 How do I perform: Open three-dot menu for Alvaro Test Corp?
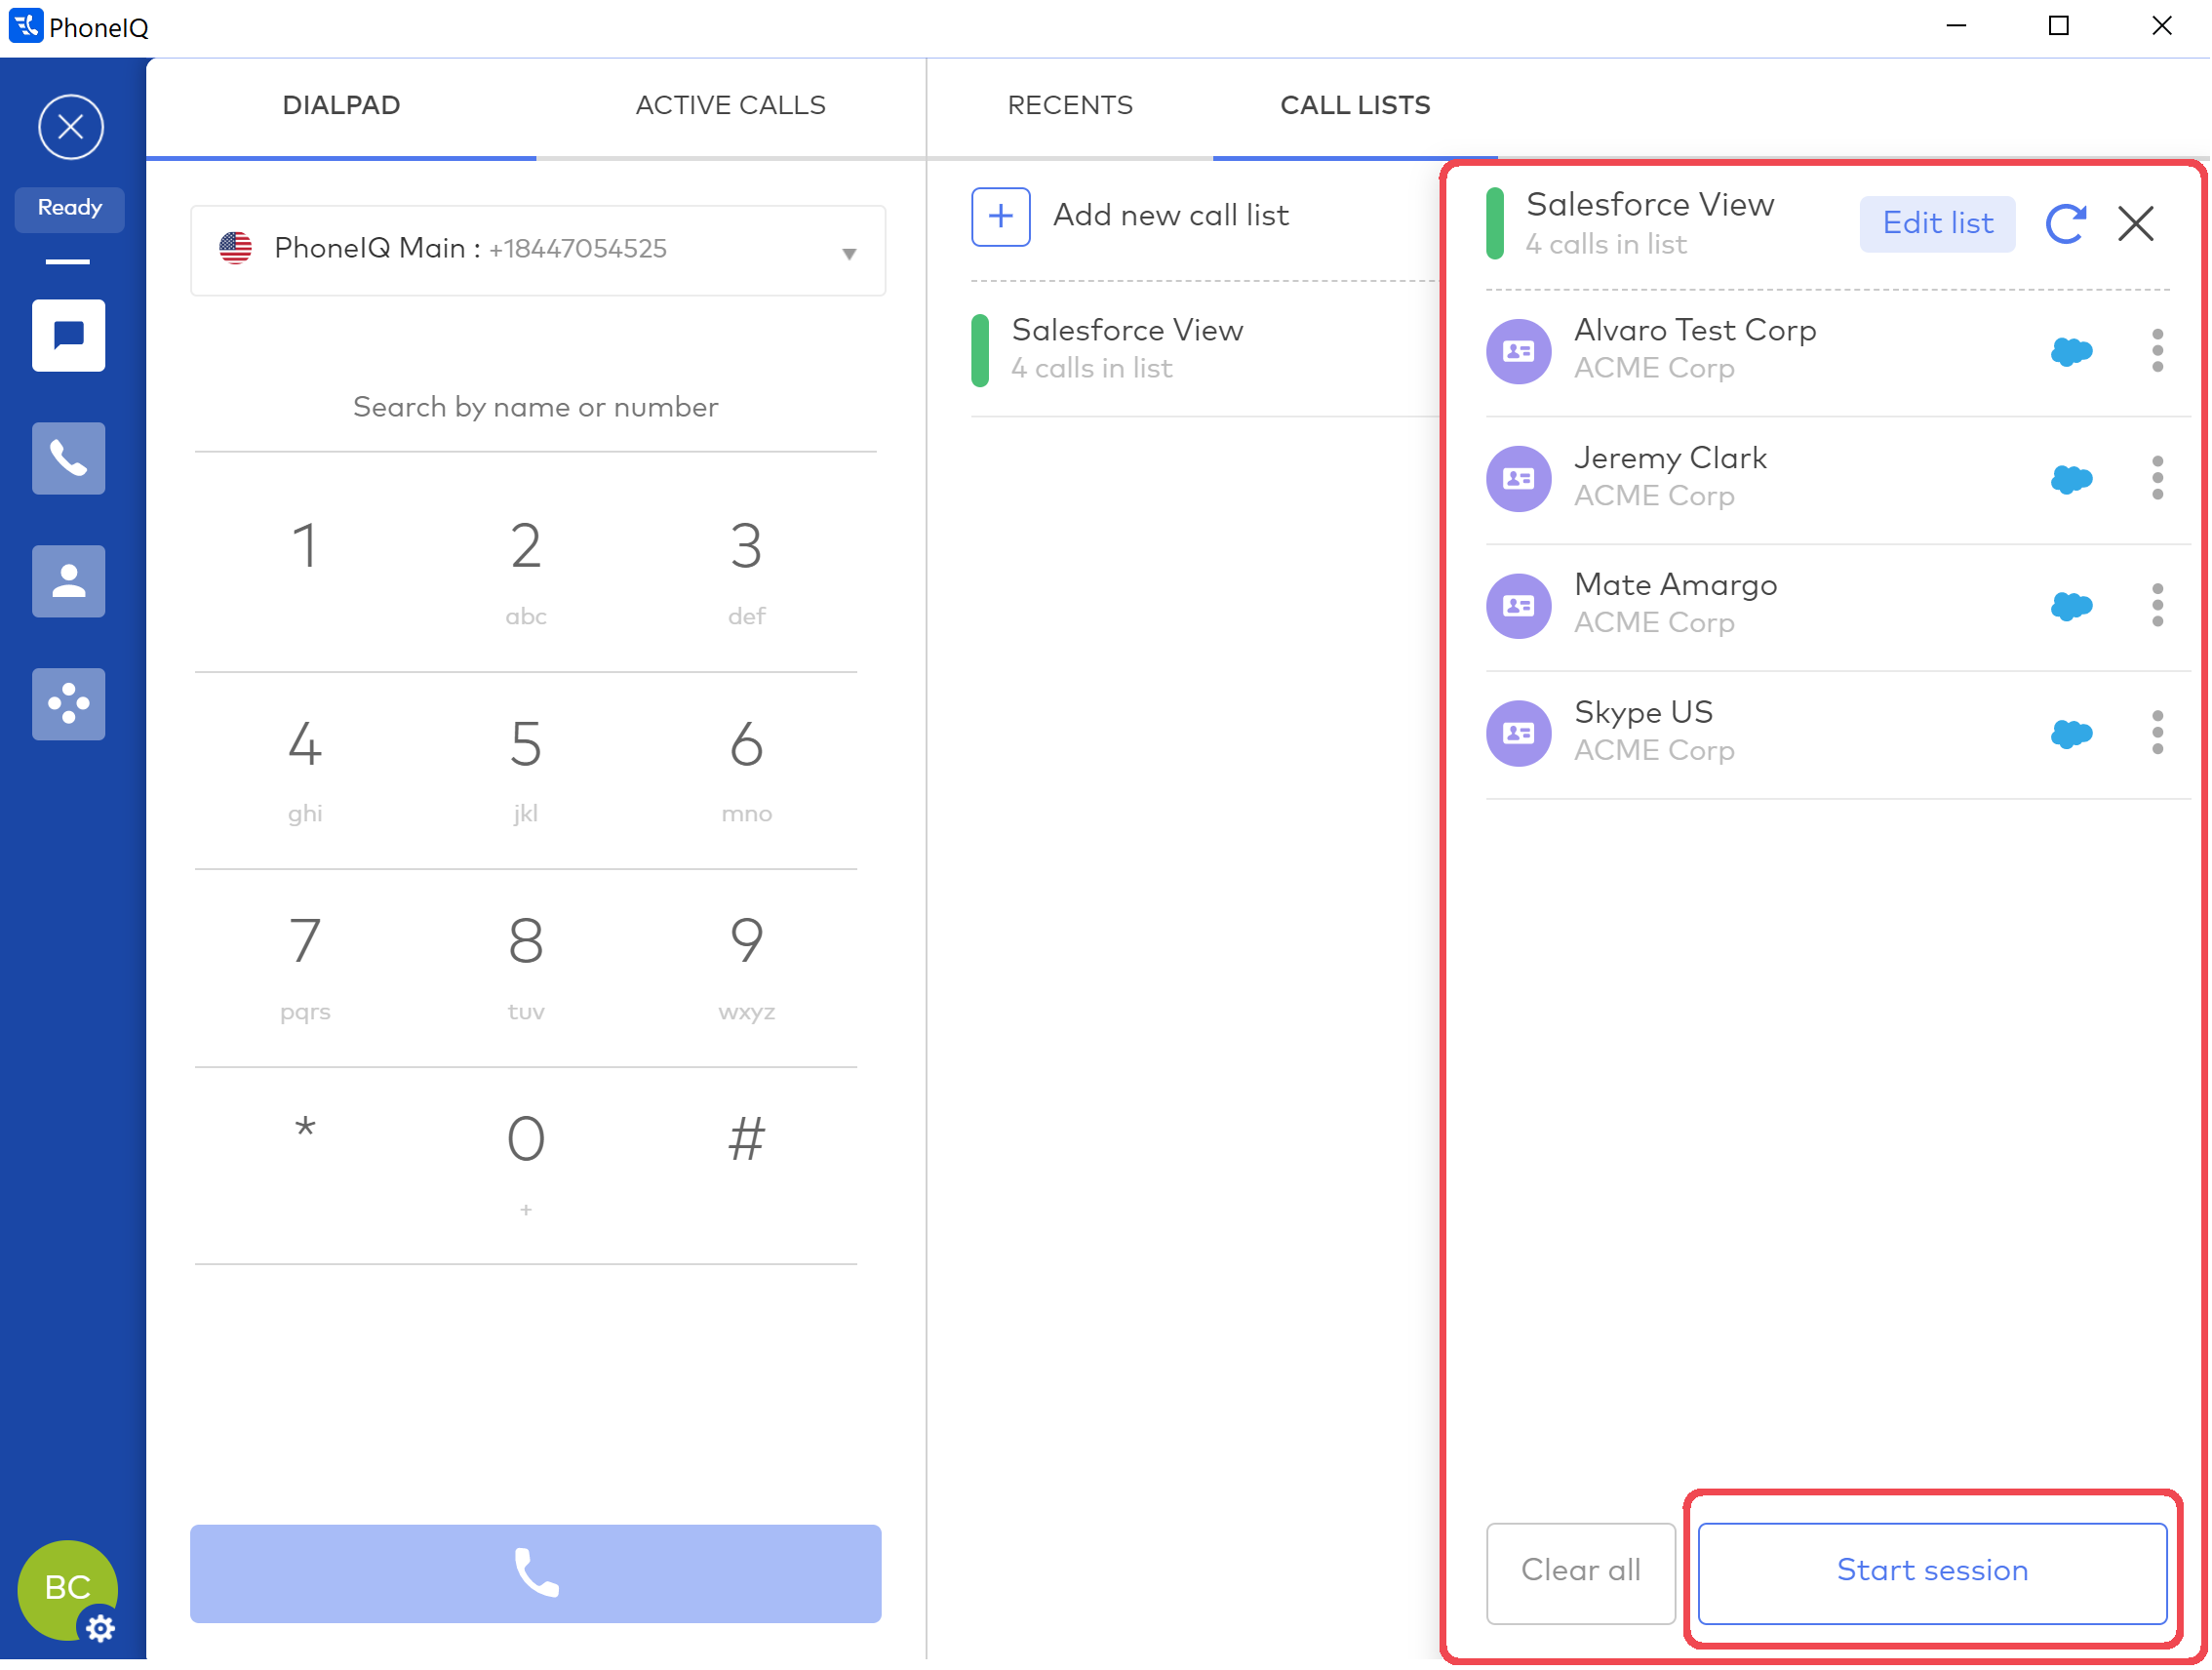[2158, 351]
